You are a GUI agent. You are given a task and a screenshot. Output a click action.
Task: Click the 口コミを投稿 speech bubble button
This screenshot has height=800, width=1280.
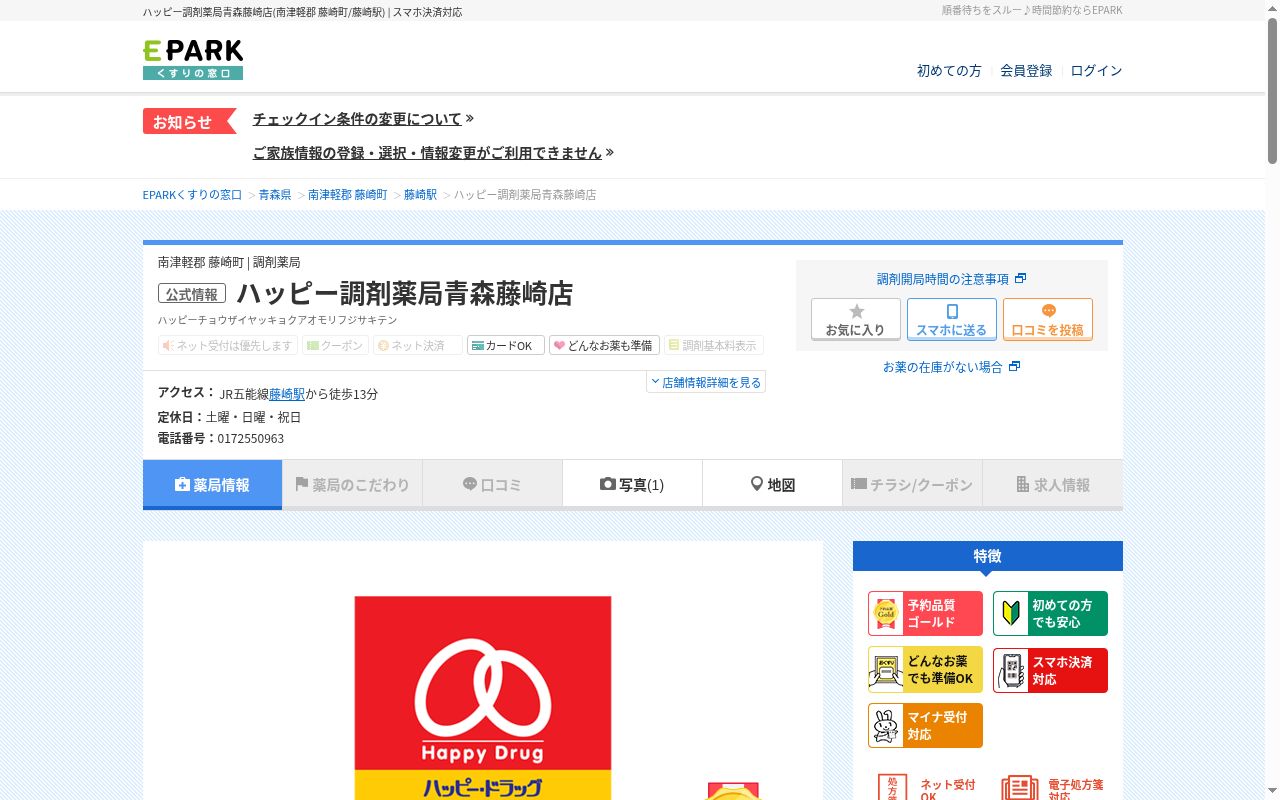tap(1048, 320)
